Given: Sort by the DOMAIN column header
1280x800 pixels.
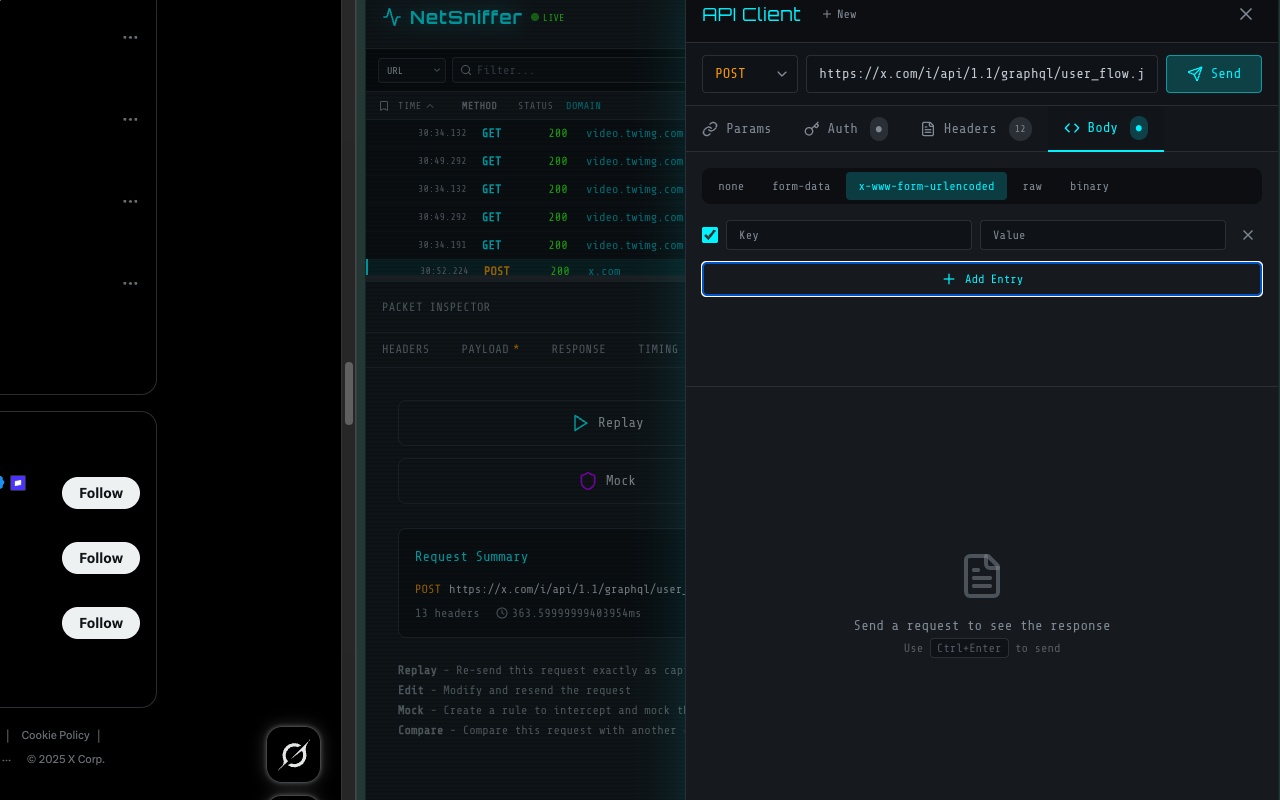Looking at the screenshot, I should (584, 106).
